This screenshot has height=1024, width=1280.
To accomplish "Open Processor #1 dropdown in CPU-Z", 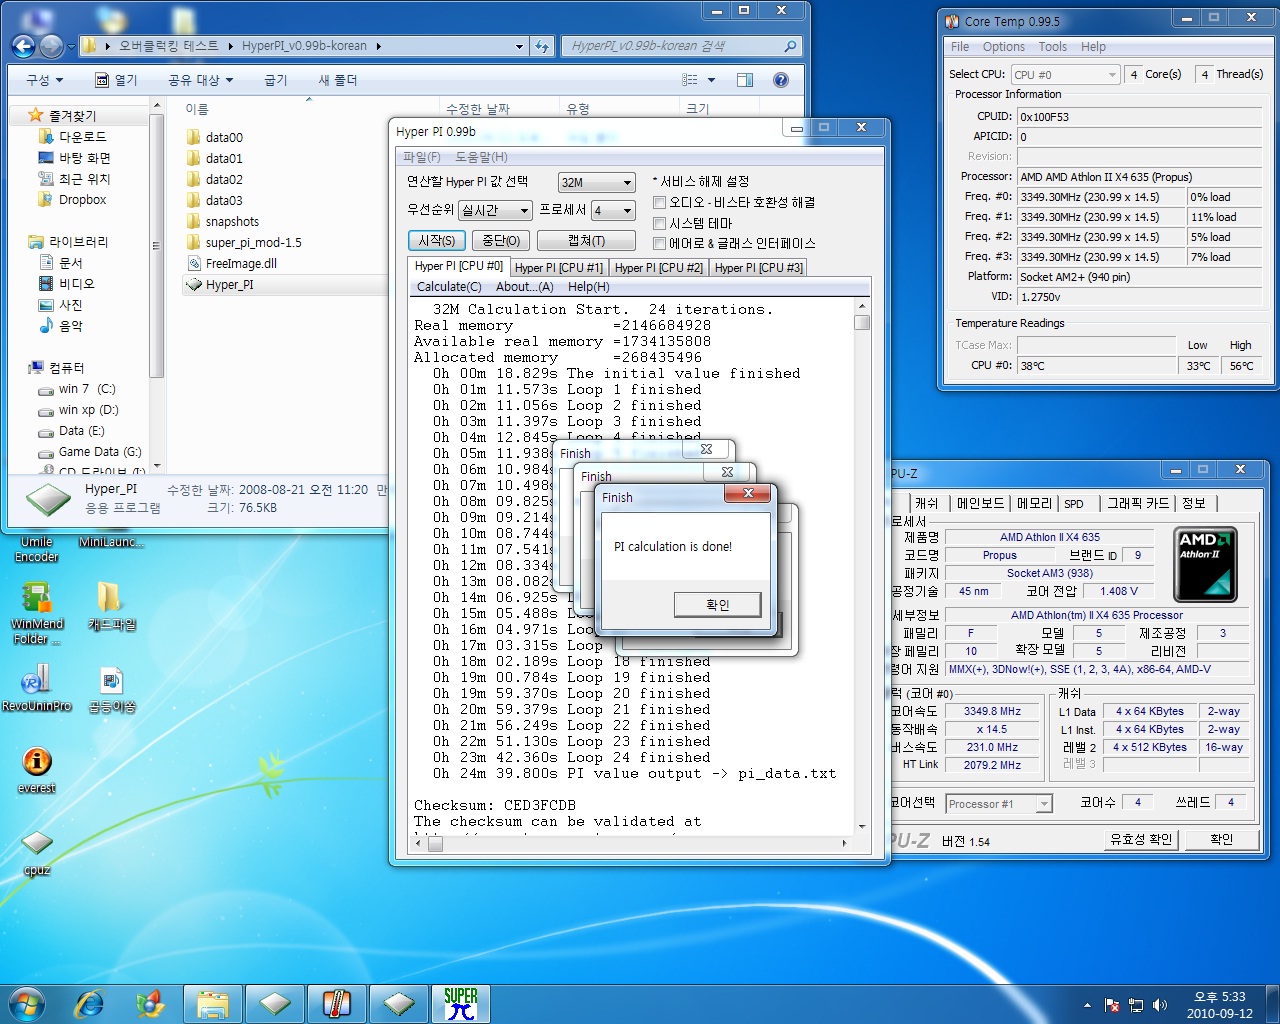I will pyautogui.click(x=999, y=803).
